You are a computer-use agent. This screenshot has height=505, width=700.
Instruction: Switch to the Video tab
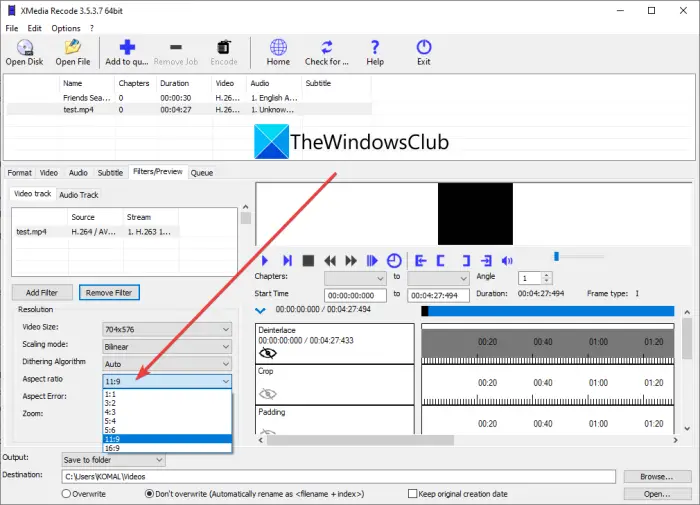pyautogui.click(x=49, y=173)
